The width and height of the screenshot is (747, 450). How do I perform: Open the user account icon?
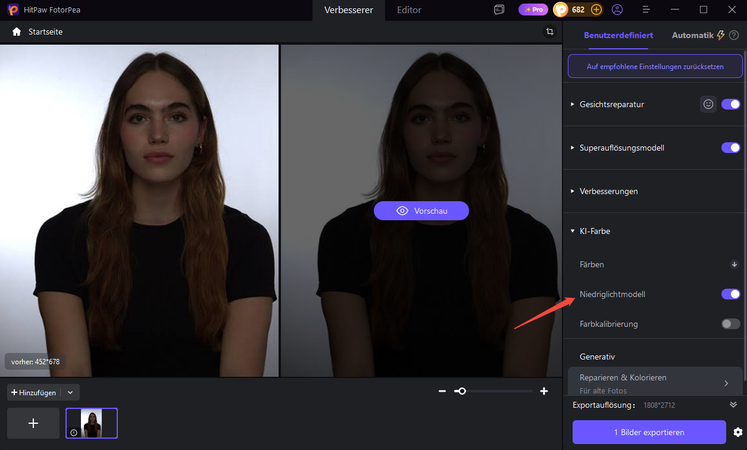point(617,10)
